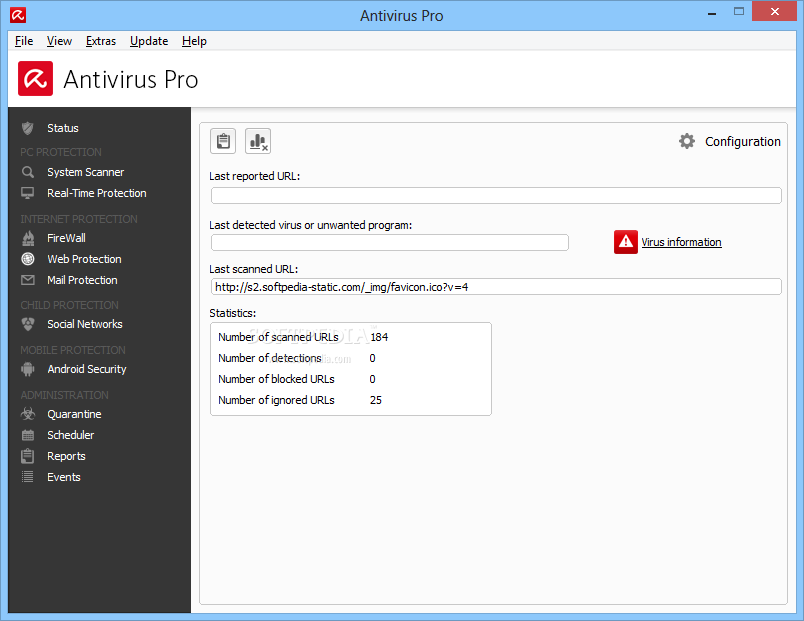This screenshot has width=804, height=621.
Task: Select System Scanner in sidebar
Action: [86, 172]
